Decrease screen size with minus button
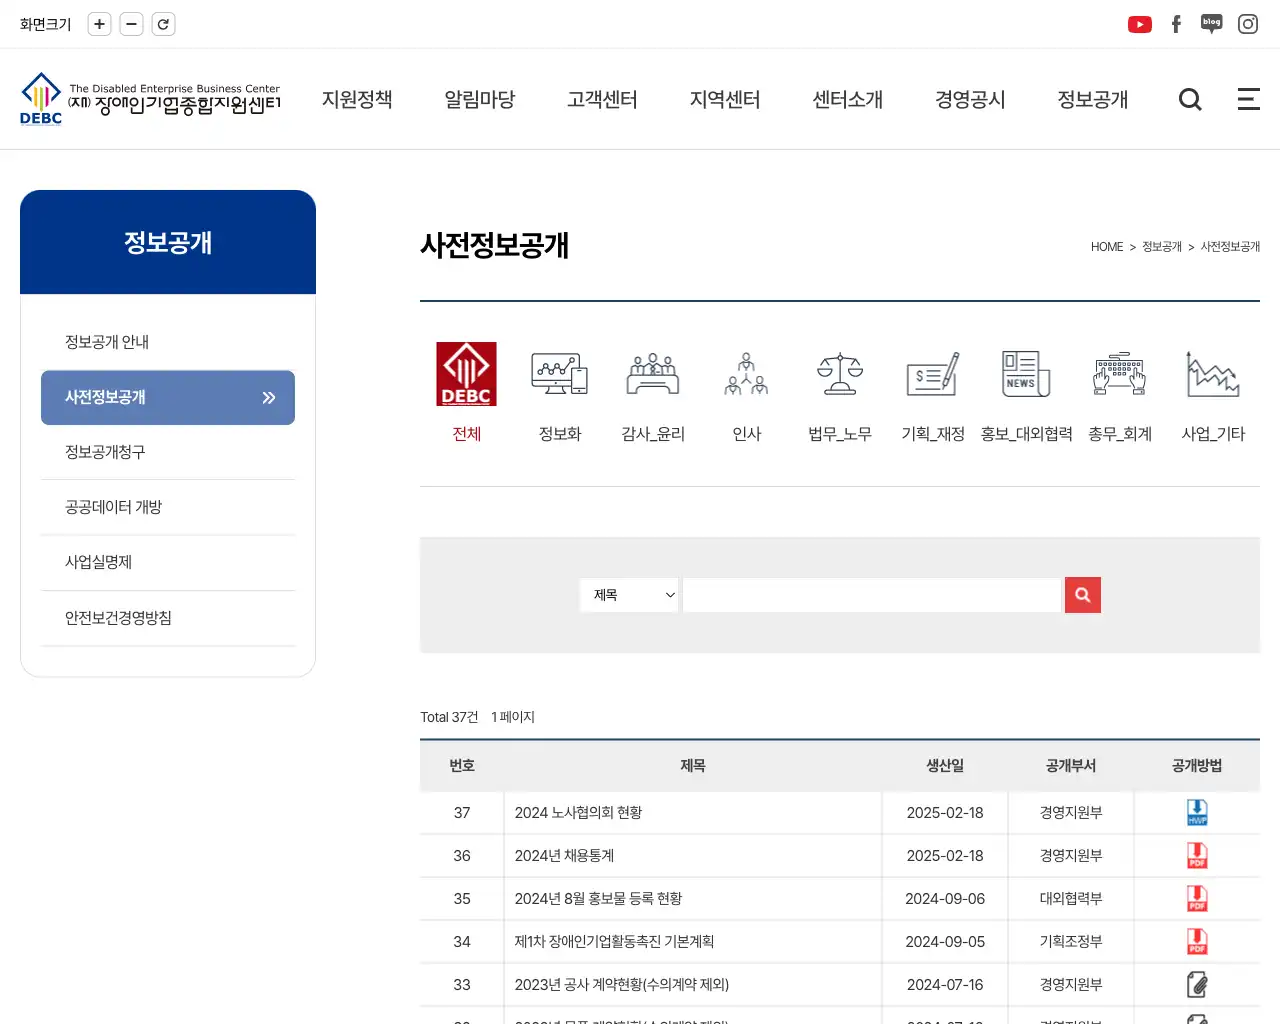This screenshot has width=1280, height=1024. click(131, 24)
